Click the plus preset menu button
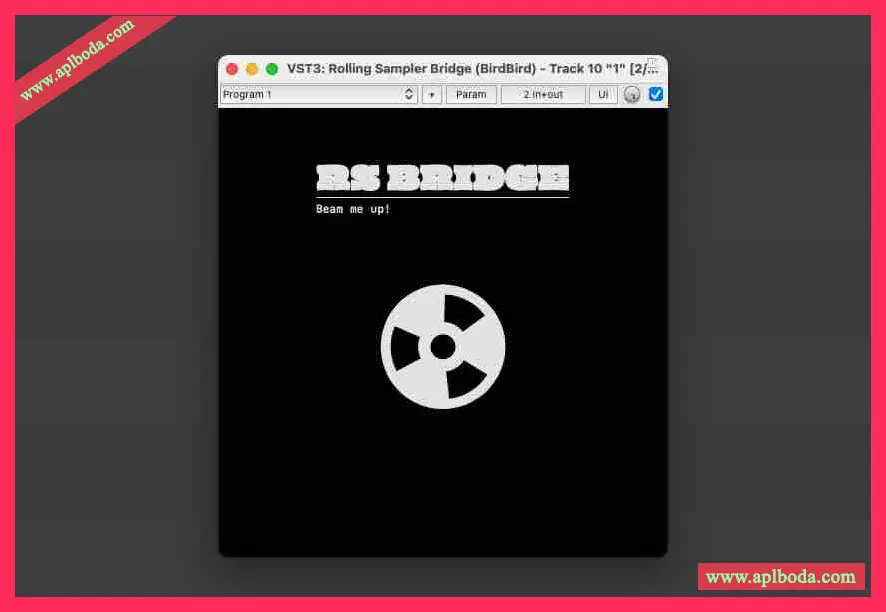Viewport: 886px width, 612px height. click(x=432, y=95)
